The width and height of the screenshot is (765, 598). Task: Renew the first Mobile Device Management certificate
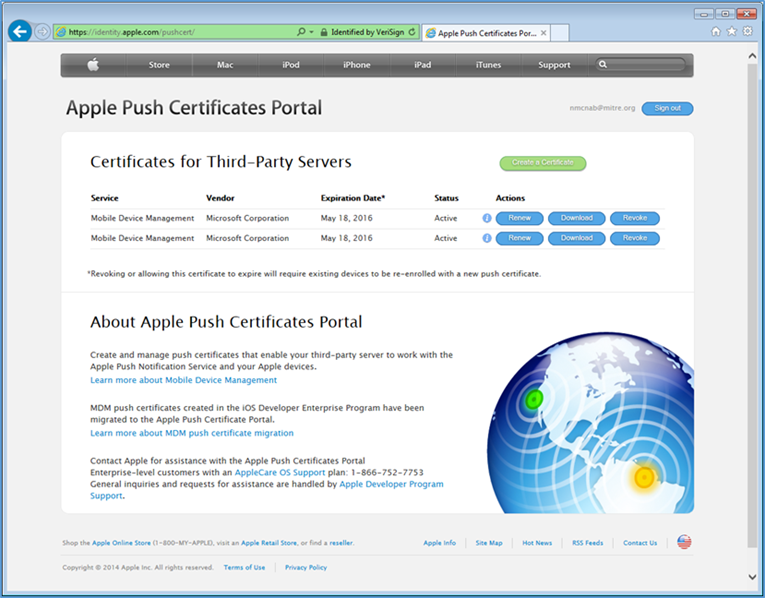tap(519, 218)
